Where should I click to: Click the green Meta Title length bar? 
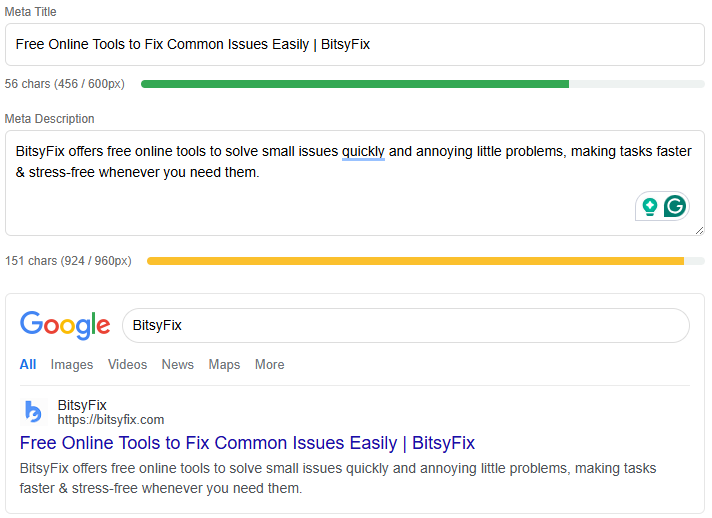[x=355, y=84]
